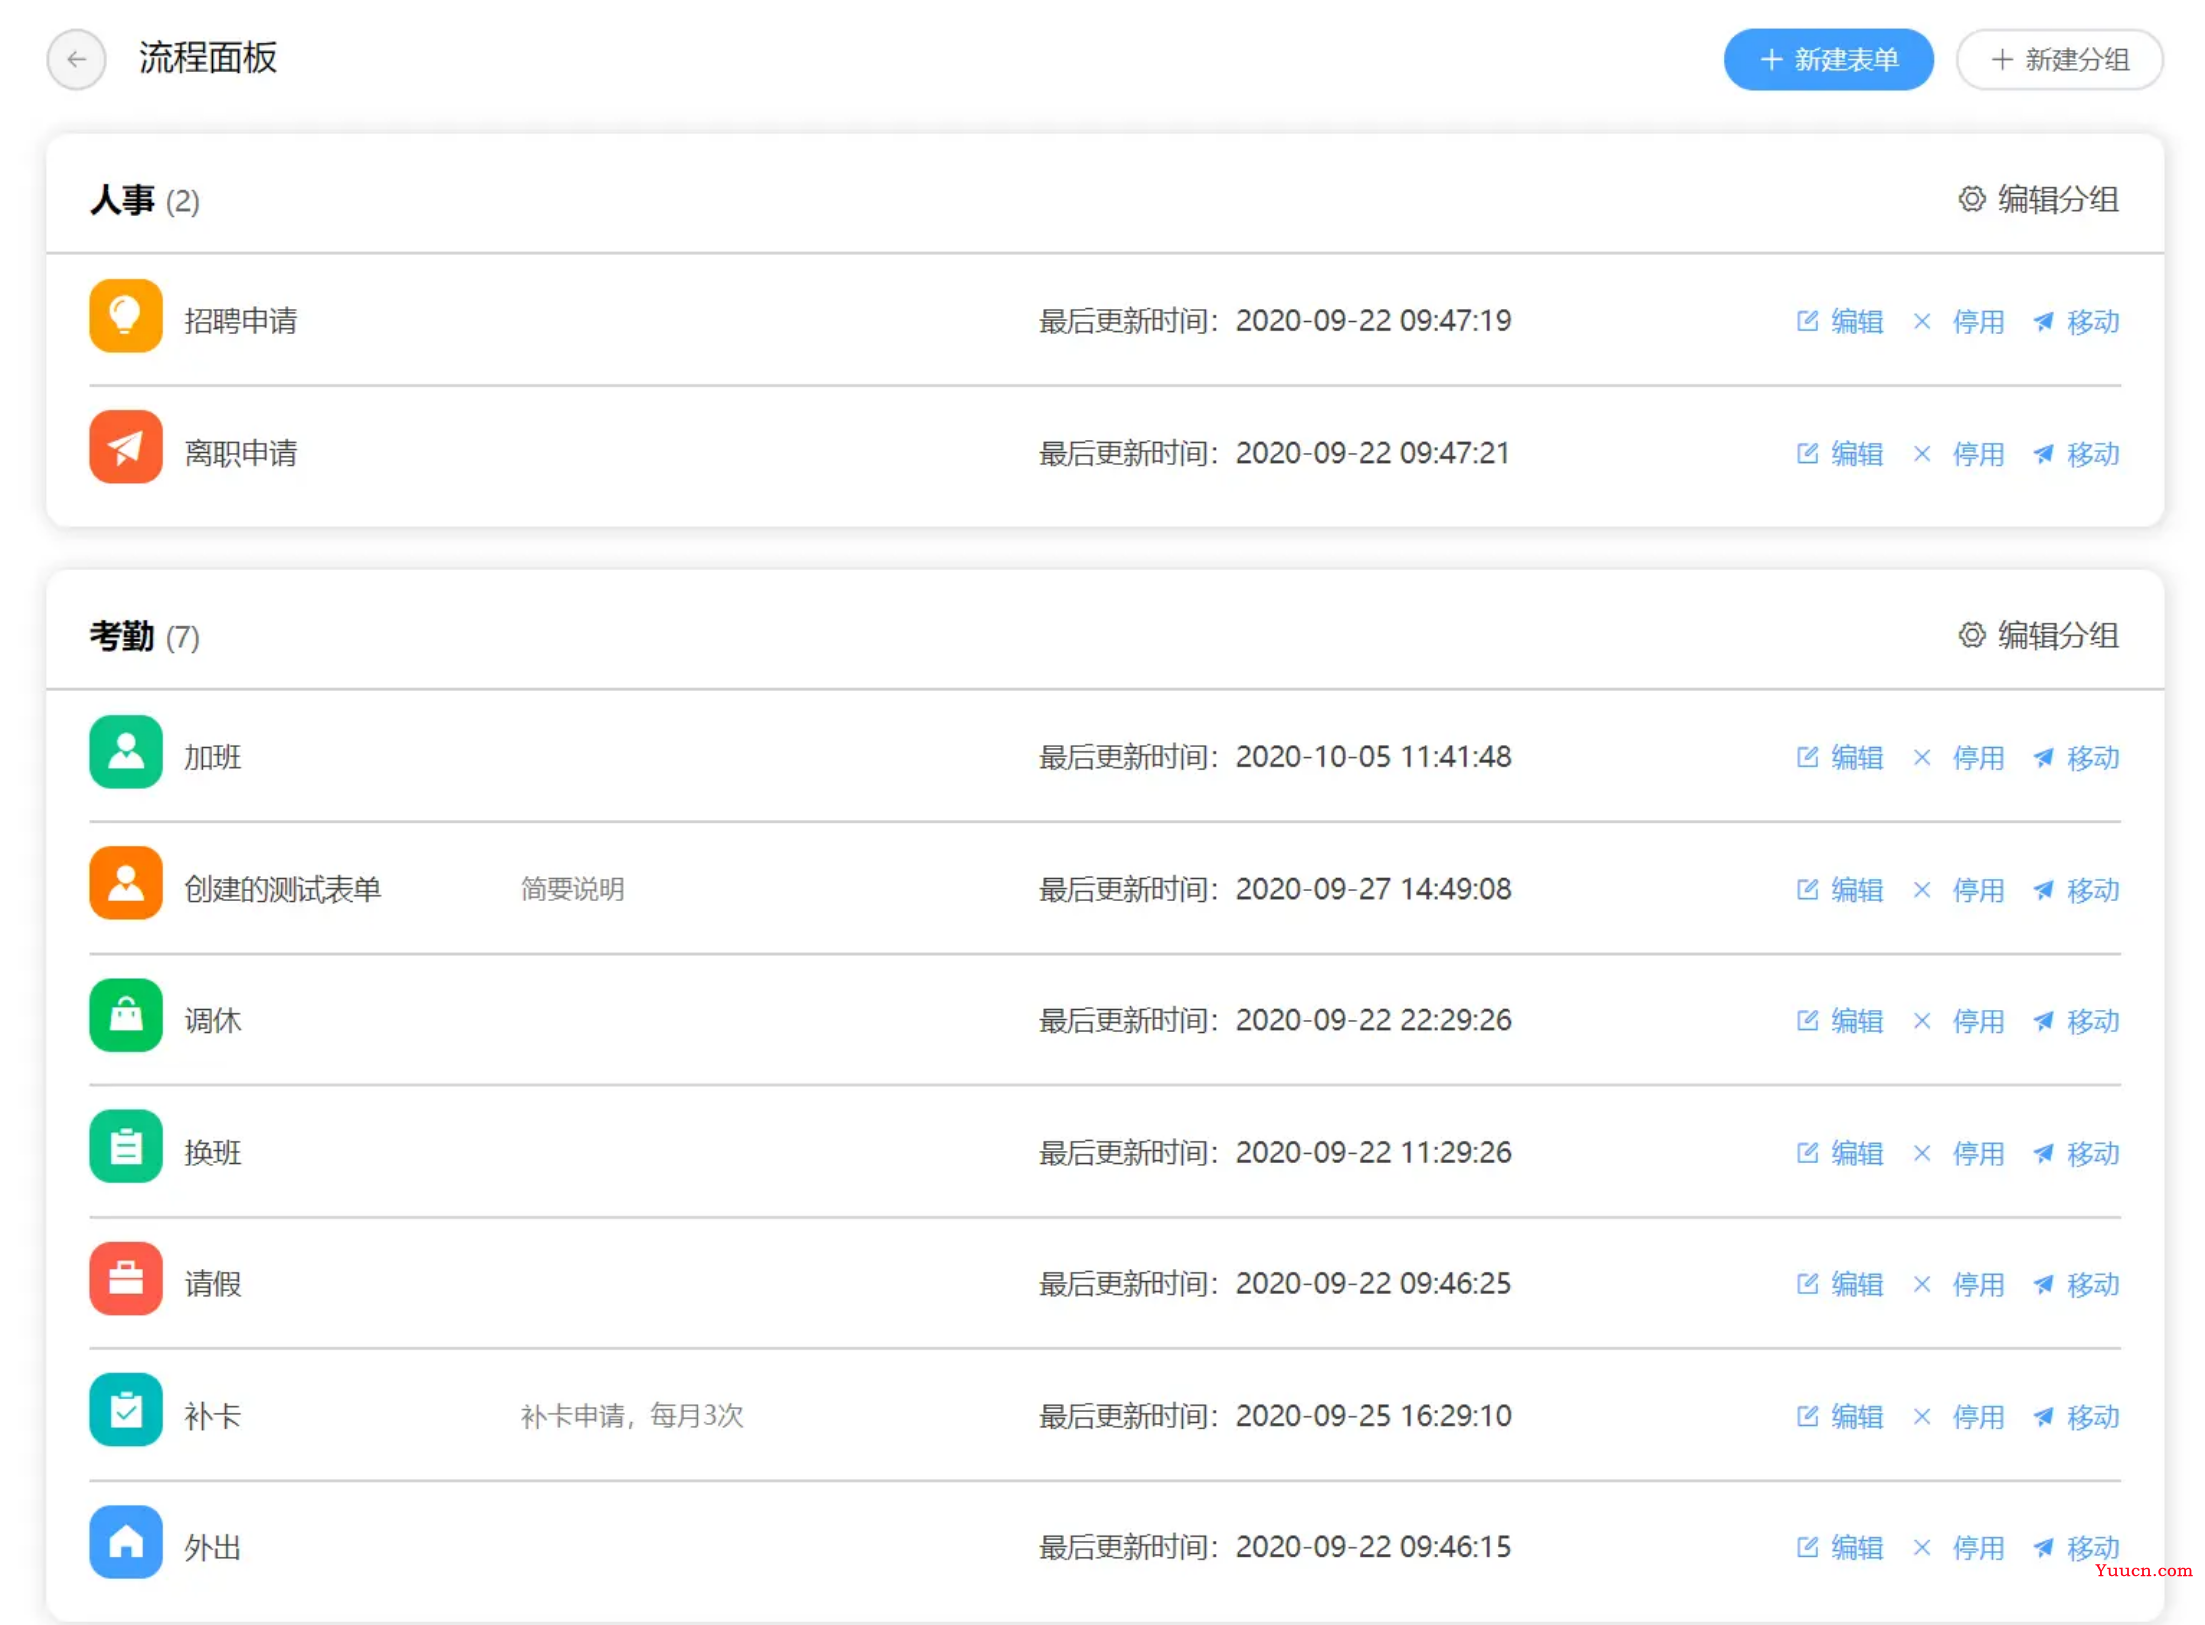The image size is (2205, 1625).
Task: Click the 人事 group heading
Action: pyautogui.click(x=122, y=200)
